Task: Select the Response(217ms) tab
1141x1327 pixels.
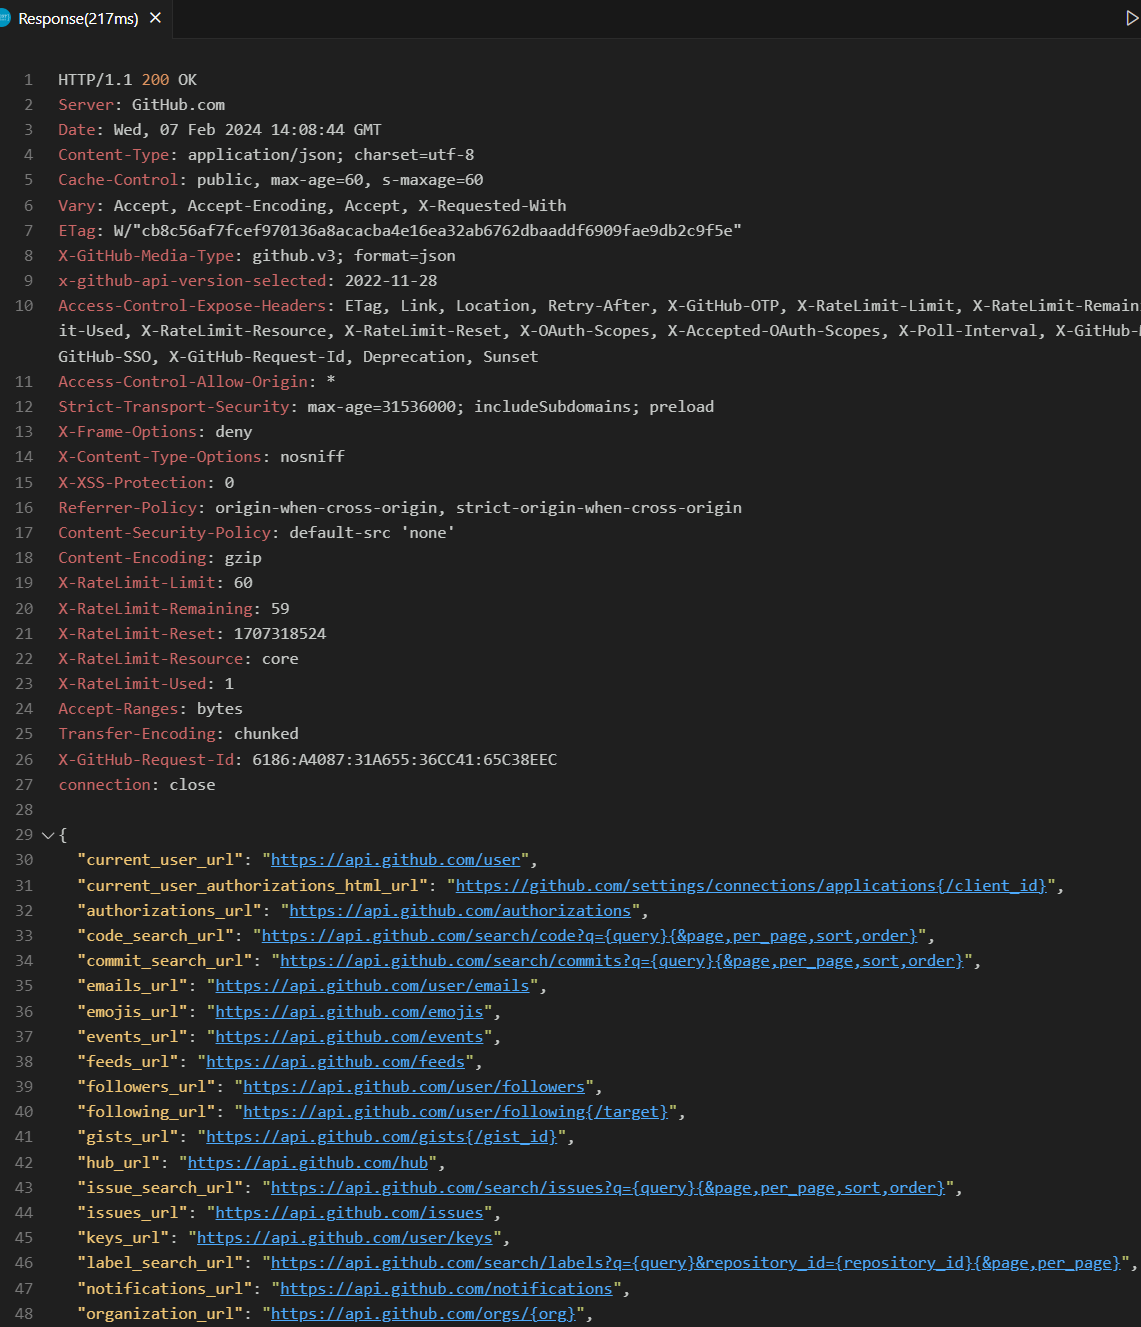Action: click(78, 18)
